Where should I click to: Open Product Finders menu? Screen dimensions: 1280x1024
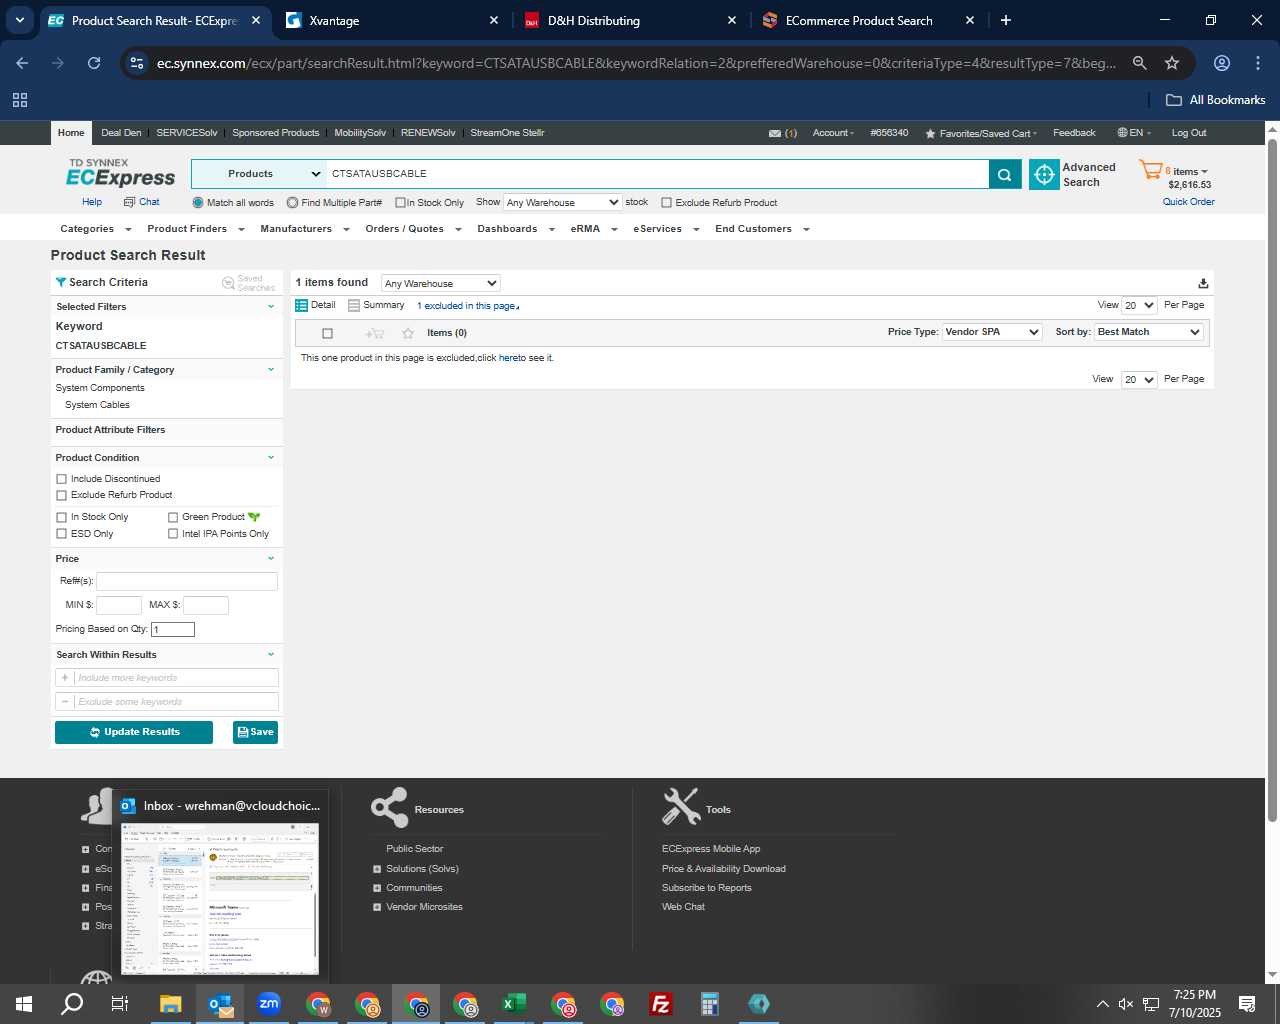(x=195, y=229)
